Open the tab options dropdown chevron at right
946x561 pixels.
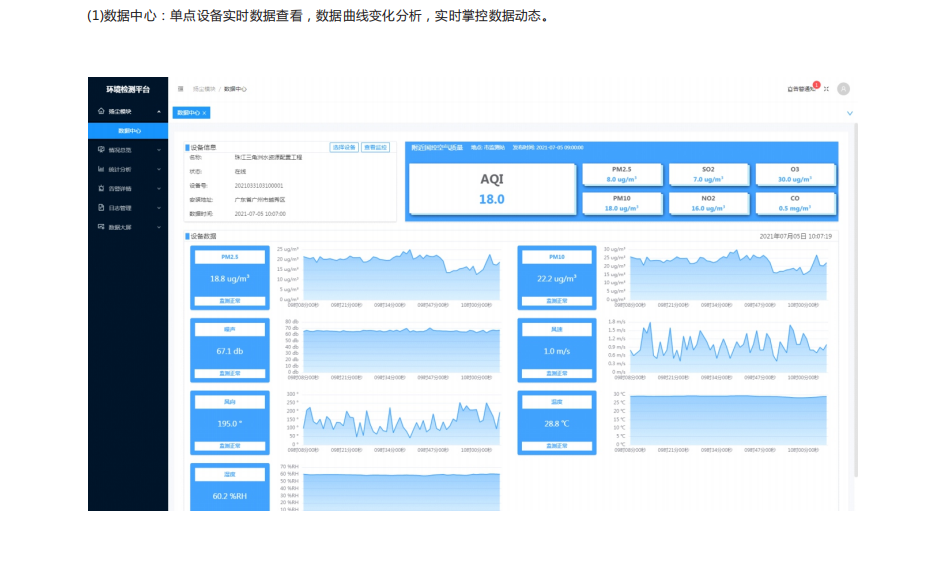click(x=849, y=113)
